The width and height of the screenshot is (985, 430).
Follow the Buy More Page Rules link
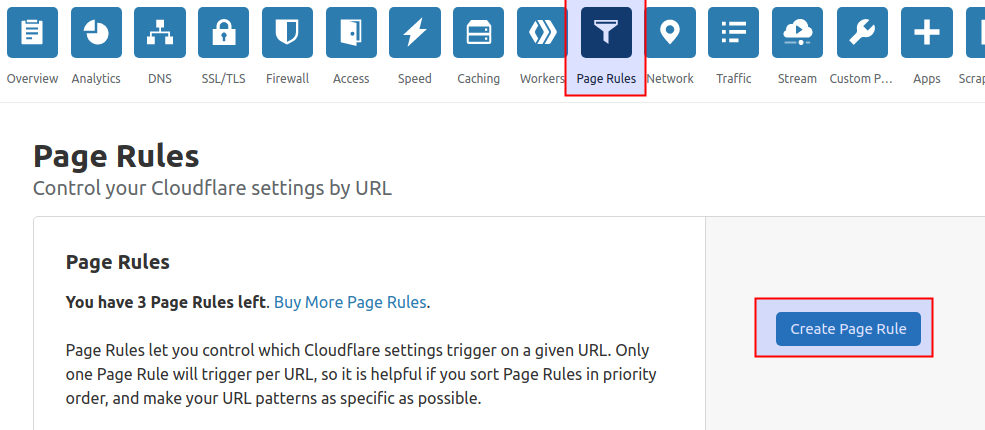tap(351, 303)
